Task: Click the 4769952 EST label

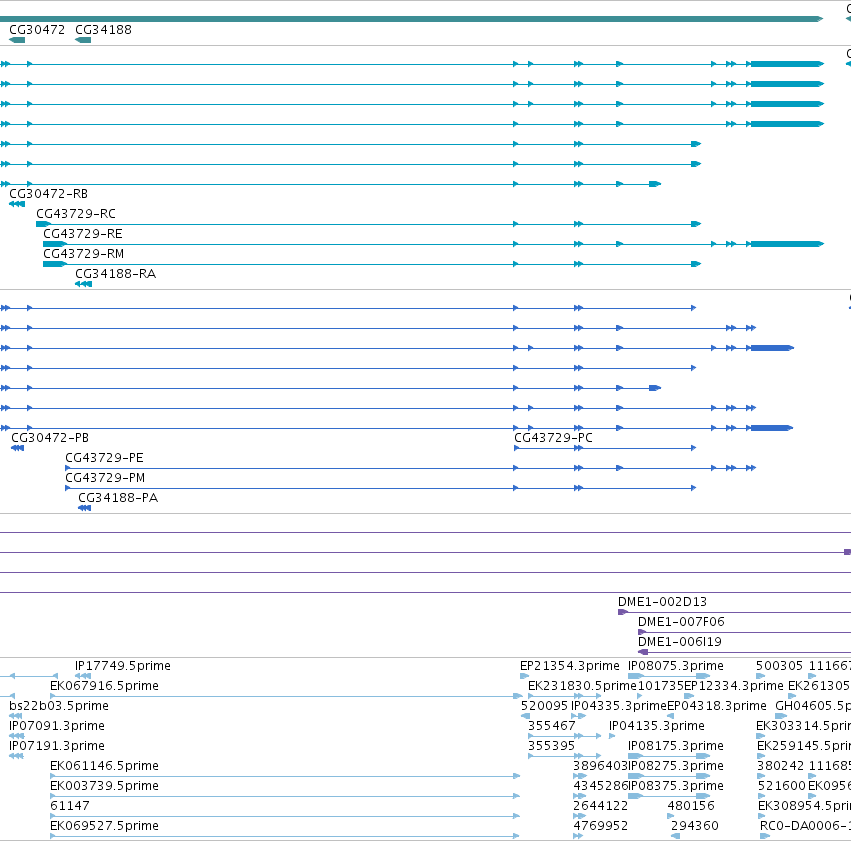Action: (x=600, y=826)
